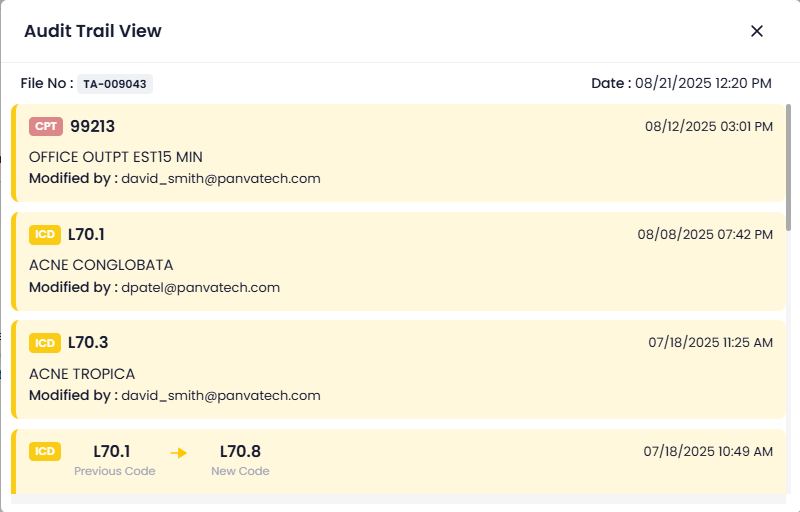Click the ICD code L70.3 heading
Screen dimensions: 800x512
[86, 343]
